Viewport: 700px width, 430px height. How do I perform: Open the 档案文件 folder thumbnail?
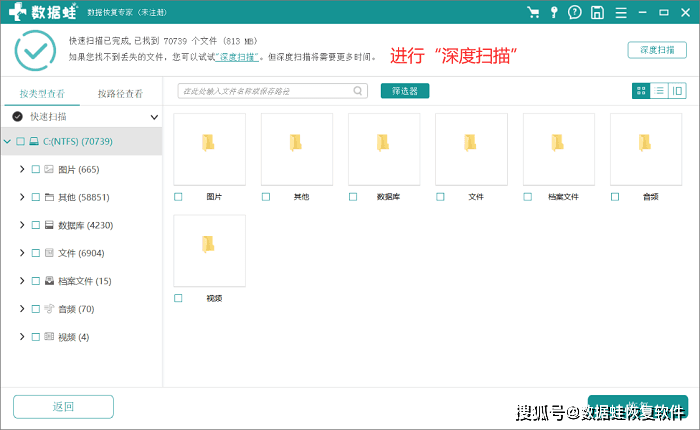point(558,149)
